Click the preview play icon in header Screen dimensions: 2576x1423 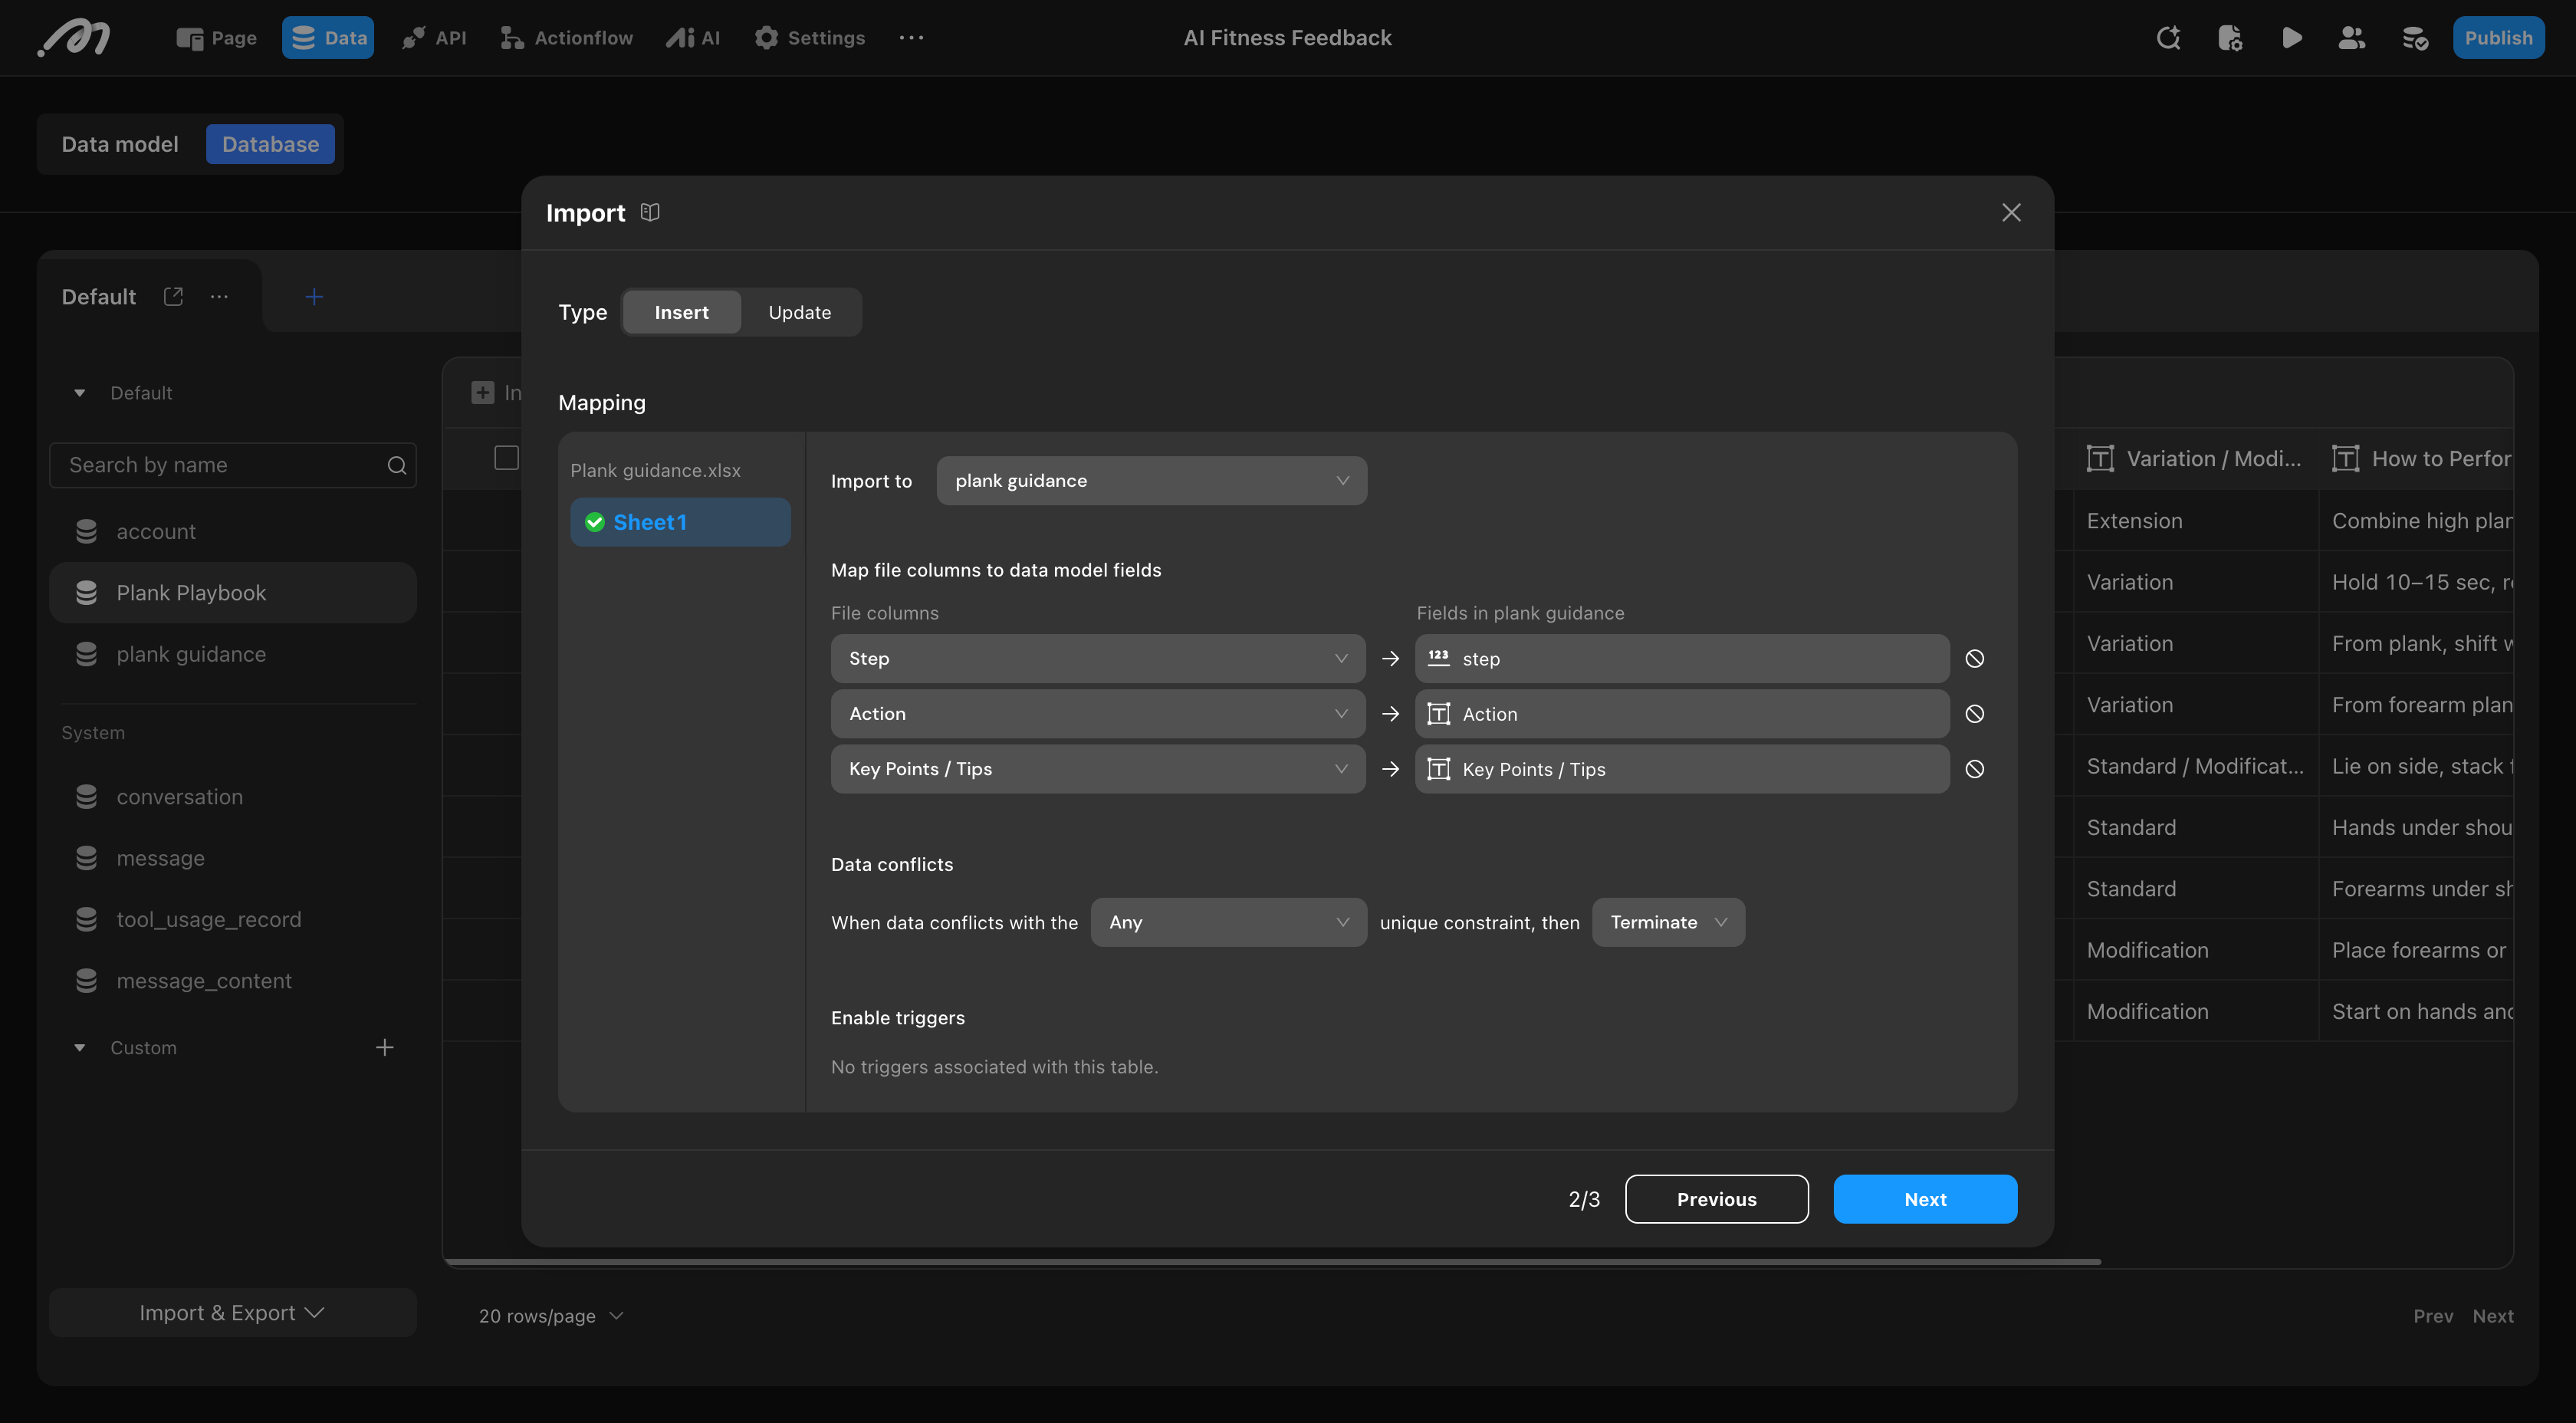[x=2292, y=38]
